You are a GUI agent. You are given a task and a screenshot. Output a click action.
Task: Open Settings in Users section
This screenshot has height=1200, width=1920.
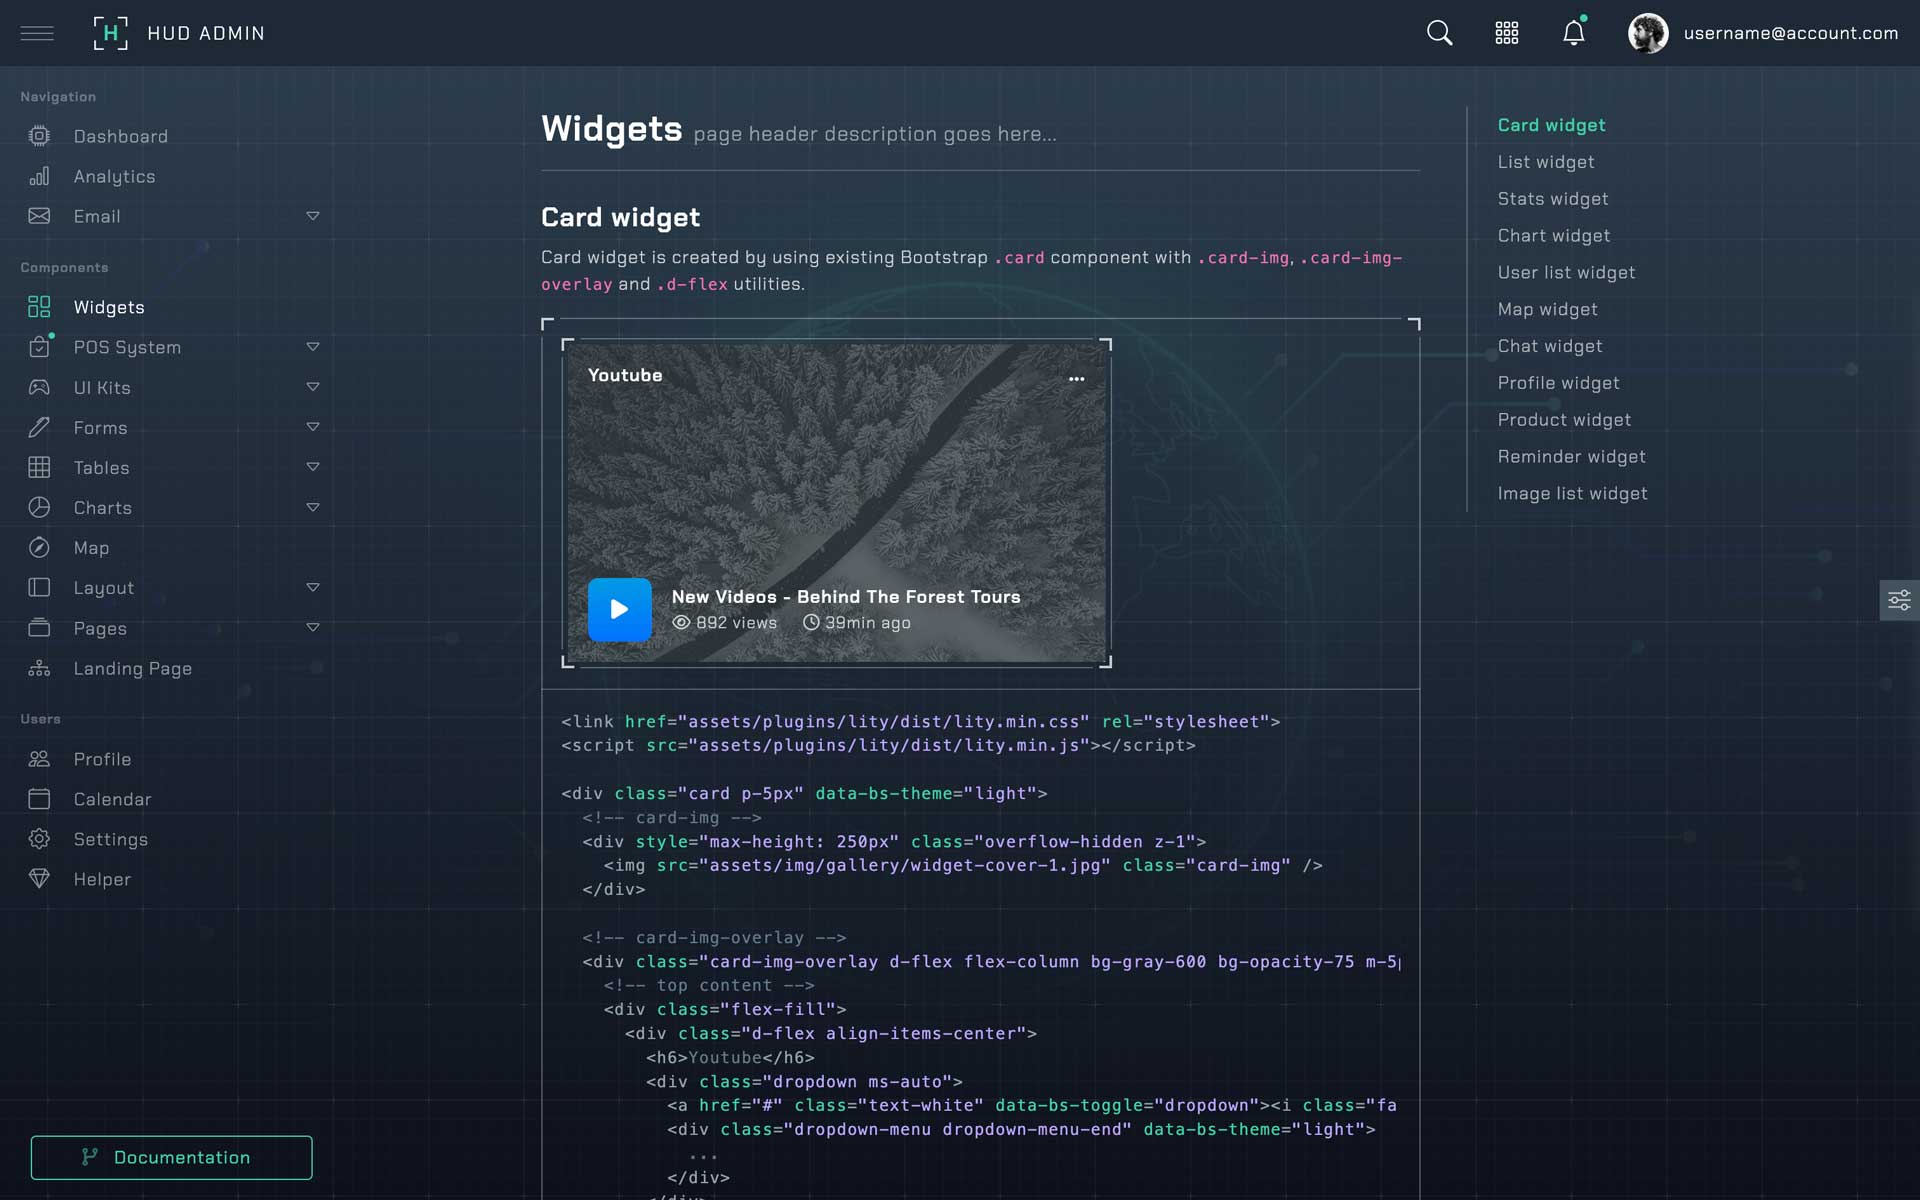pyautogui.click(x=110, y=839)
